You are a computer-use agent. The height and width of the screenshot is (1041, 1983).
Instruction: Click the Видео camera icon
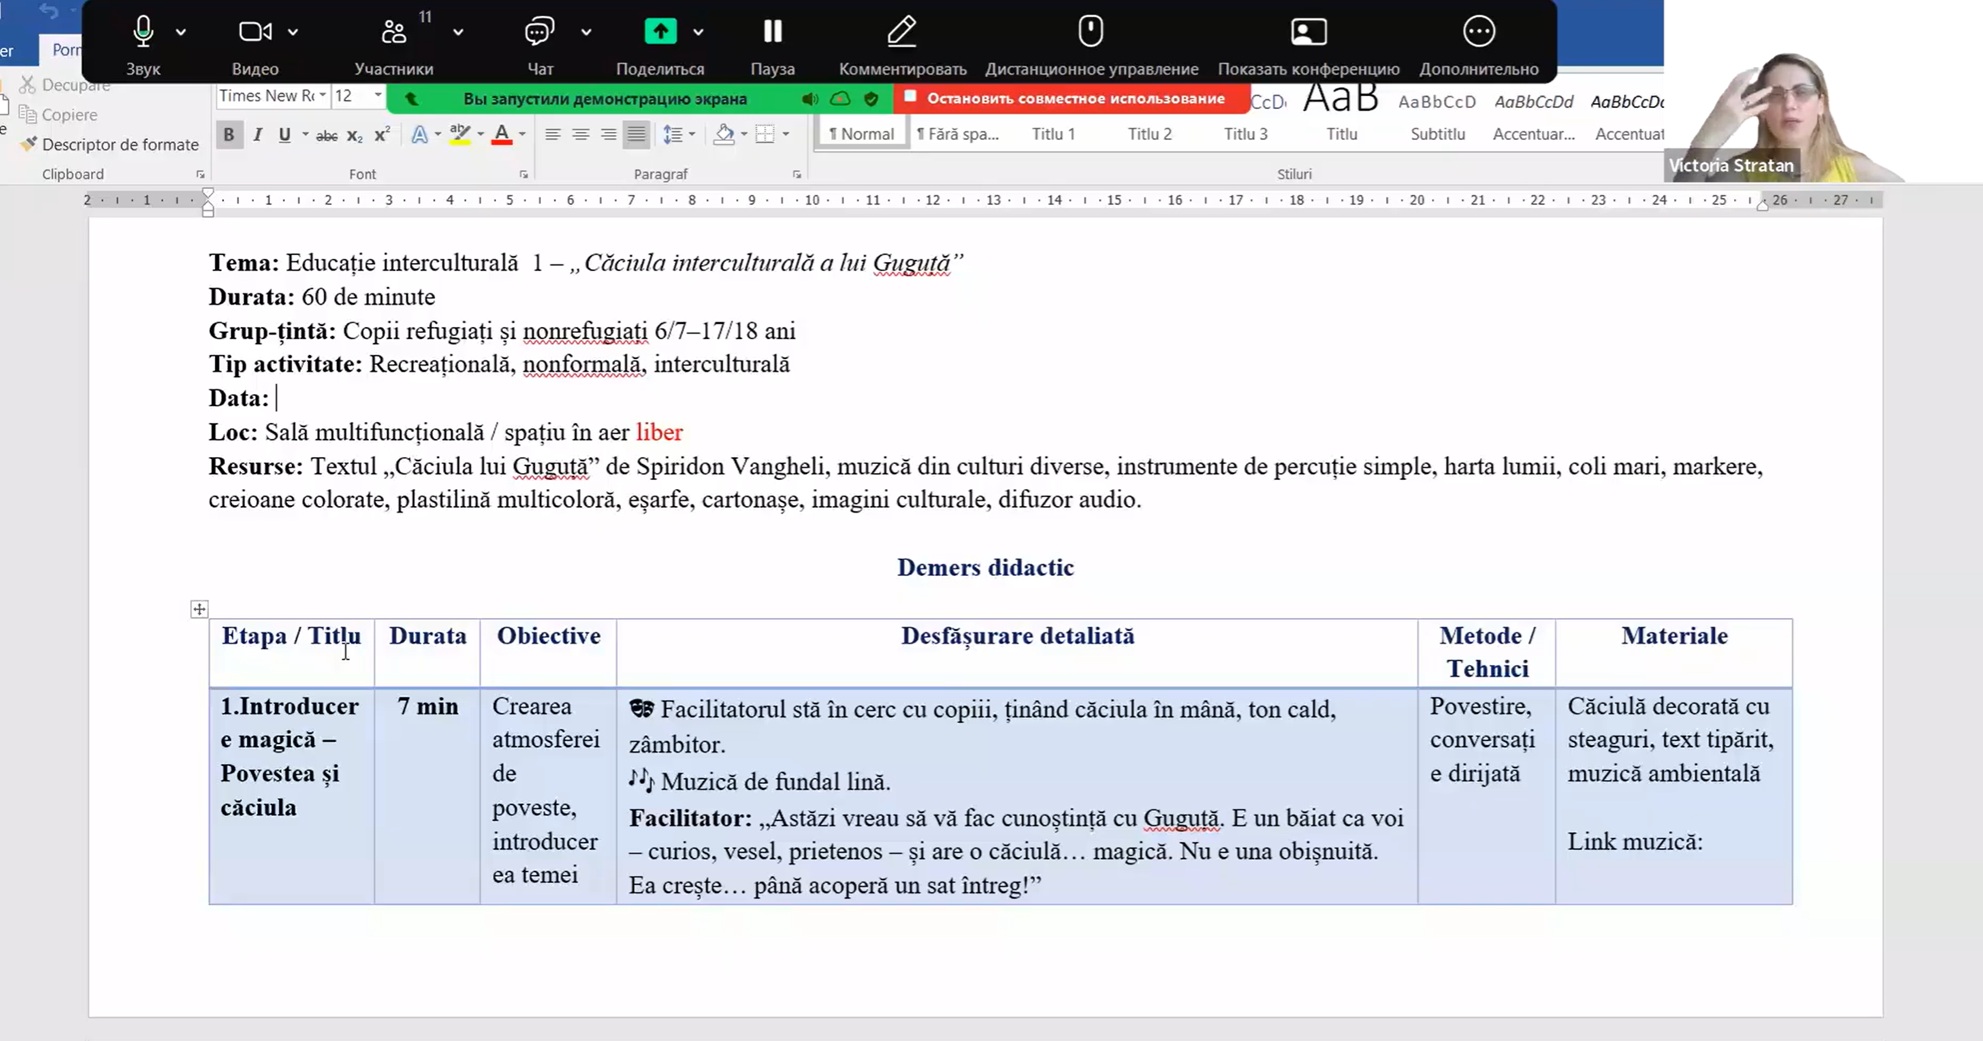(254, 32)
